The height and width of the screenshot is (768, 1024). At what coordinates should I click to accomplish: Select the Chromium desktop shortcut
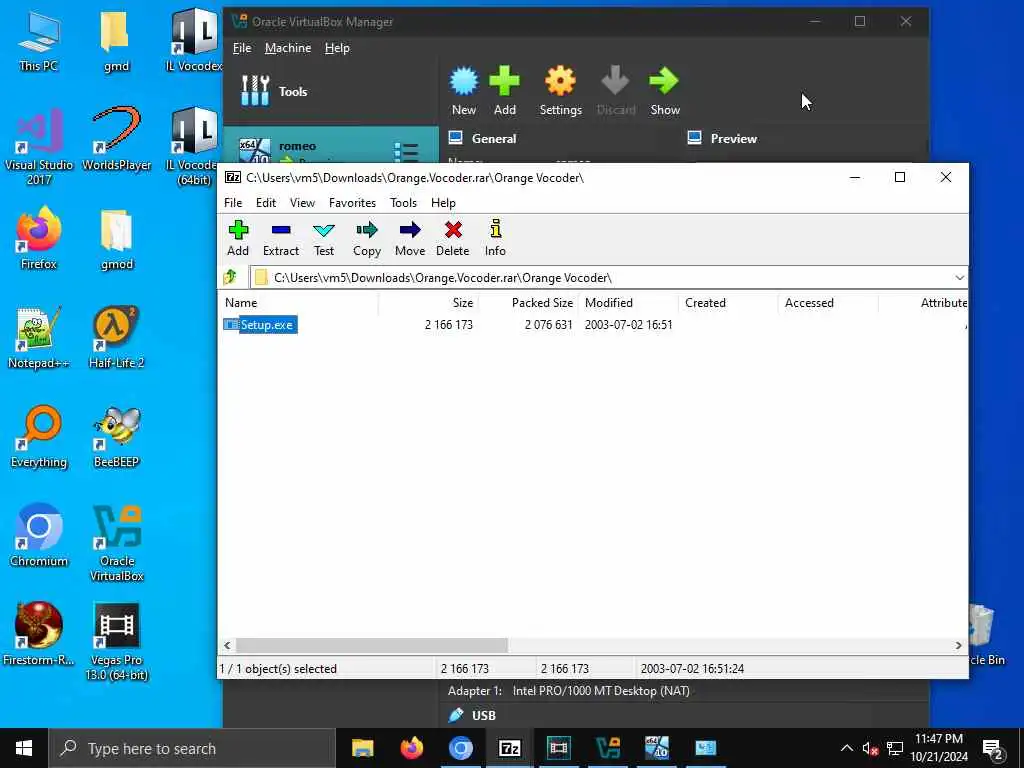tap(39, 536)
